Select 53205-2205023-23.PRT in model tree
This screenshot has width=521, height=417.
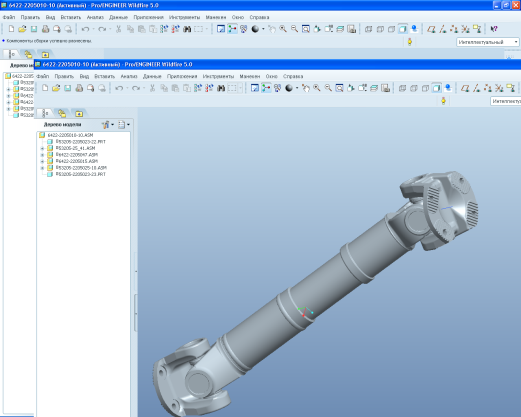pos(76,174)
